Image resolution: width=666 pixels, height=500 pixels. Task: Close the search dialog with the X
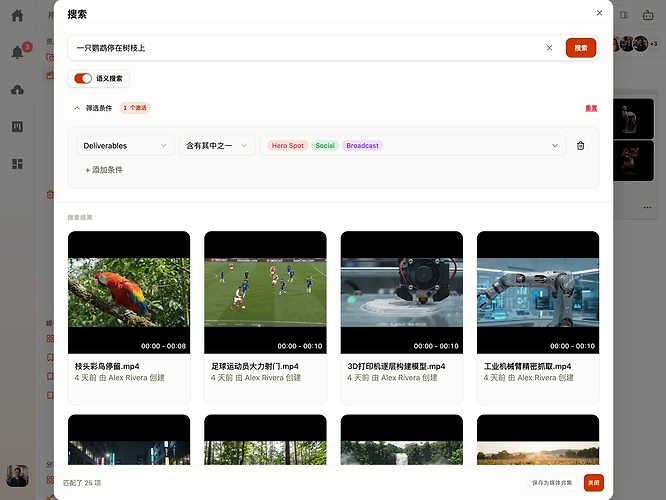[599, 13]
